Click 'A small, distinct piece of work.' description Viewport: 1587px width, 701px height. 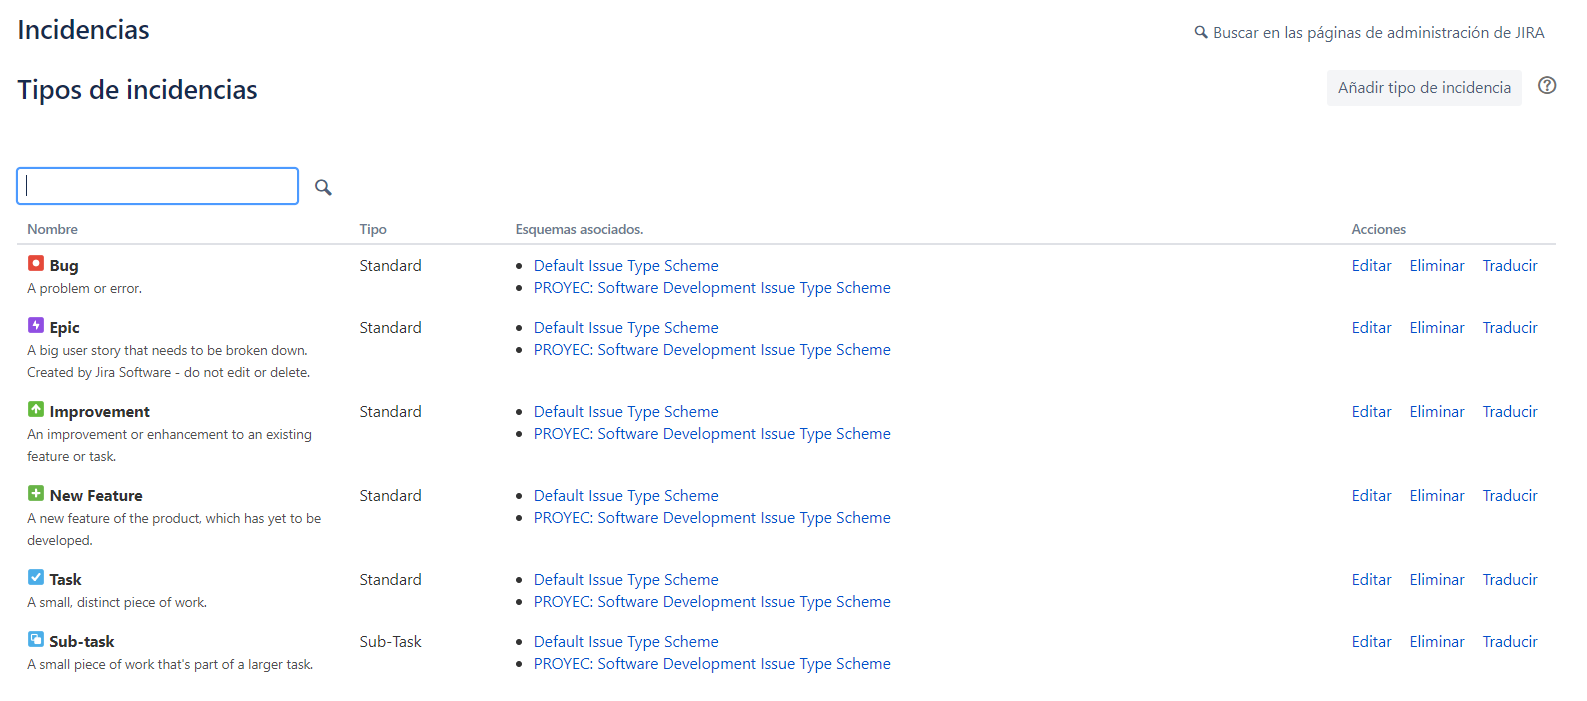[117, 602]
